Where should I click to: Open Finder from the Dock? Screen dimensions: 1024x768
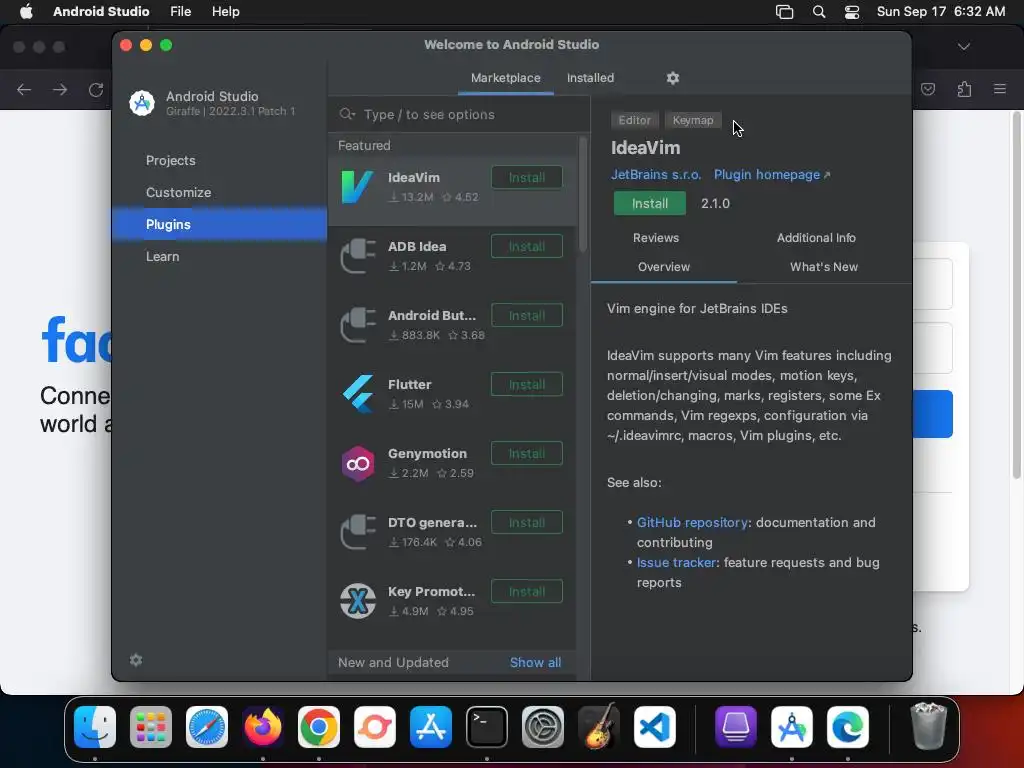coord(95,727)
